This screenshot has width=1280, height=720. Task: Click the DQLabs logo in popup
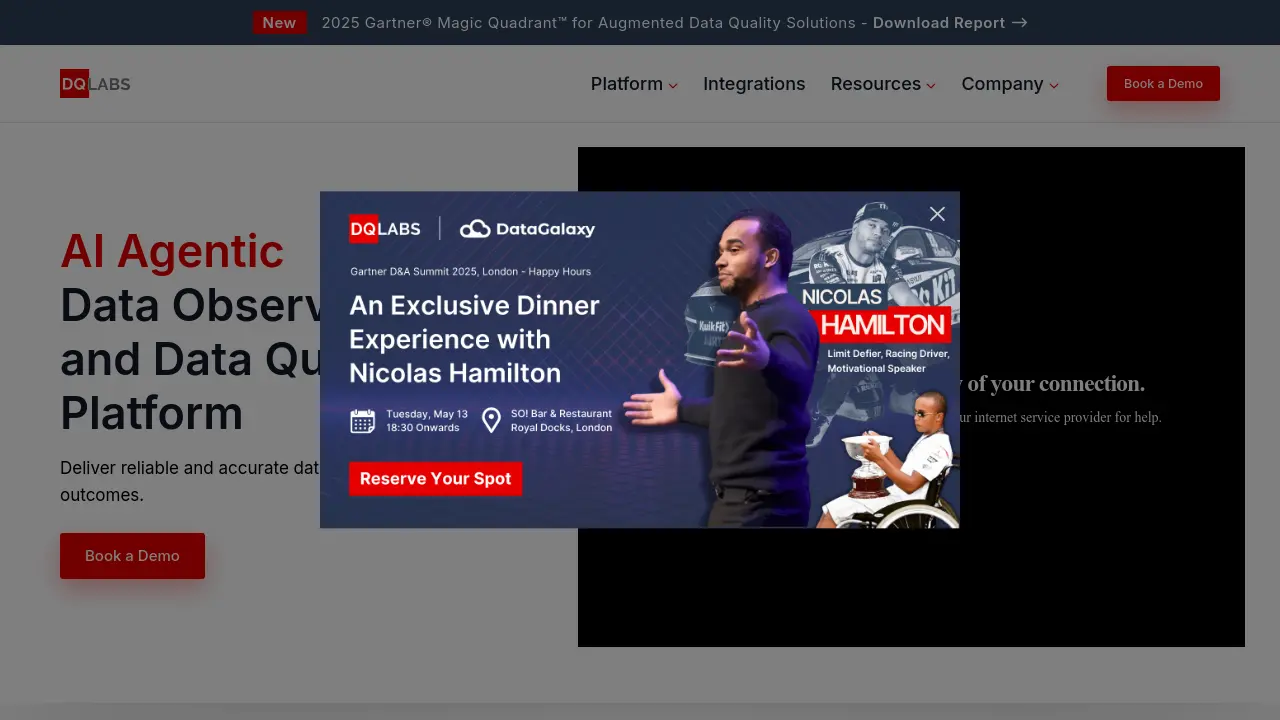tap(385, 229)
